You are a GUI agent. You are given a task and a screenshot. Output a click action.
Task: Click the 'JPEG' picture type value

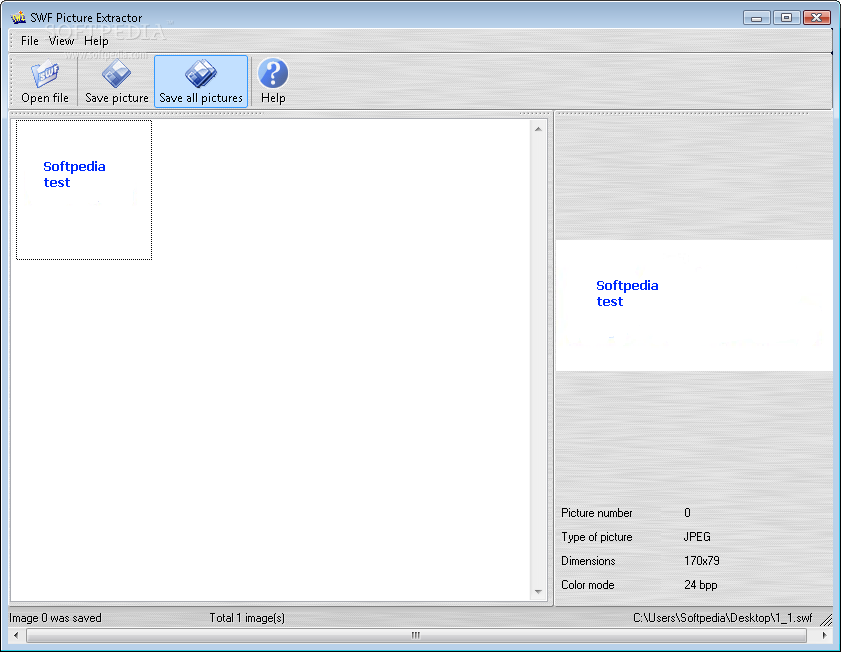click(697, 537)
